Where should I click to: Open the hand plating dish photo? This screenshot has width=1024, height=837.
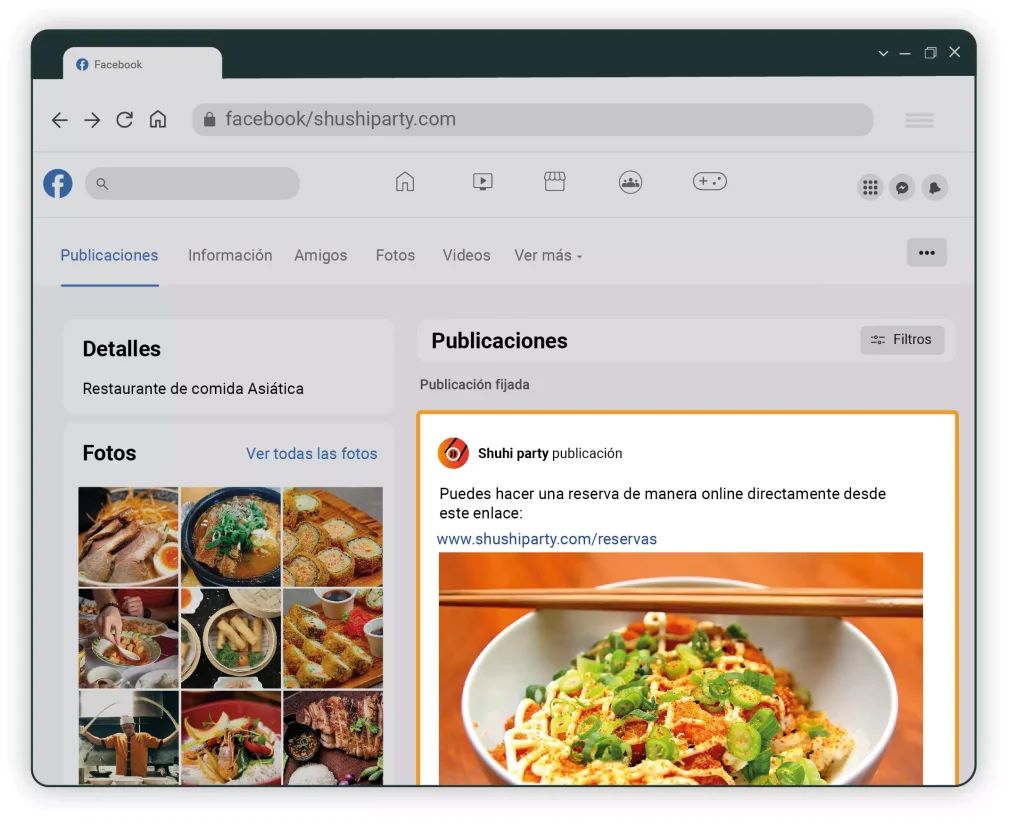point(128,639)
